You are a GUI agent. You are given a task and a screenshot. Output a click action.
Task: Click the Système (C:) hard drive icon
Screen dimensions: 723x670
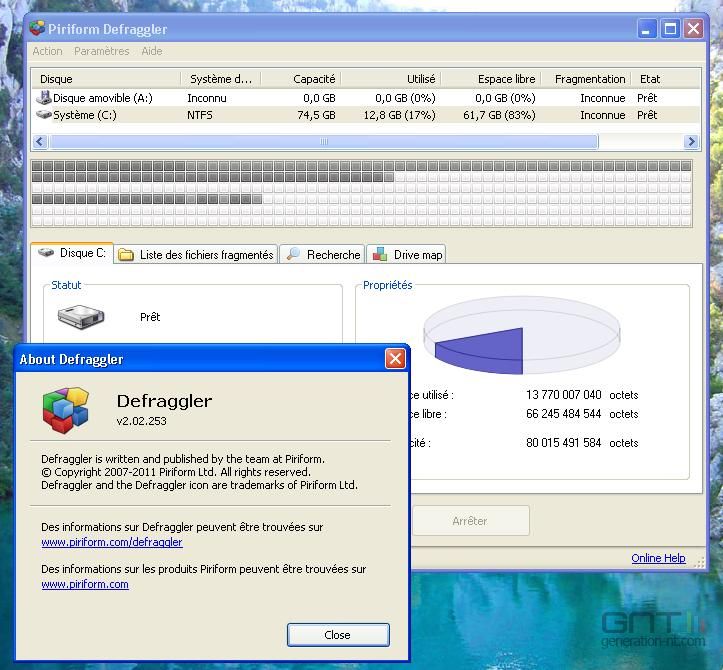tap(44, 114)
